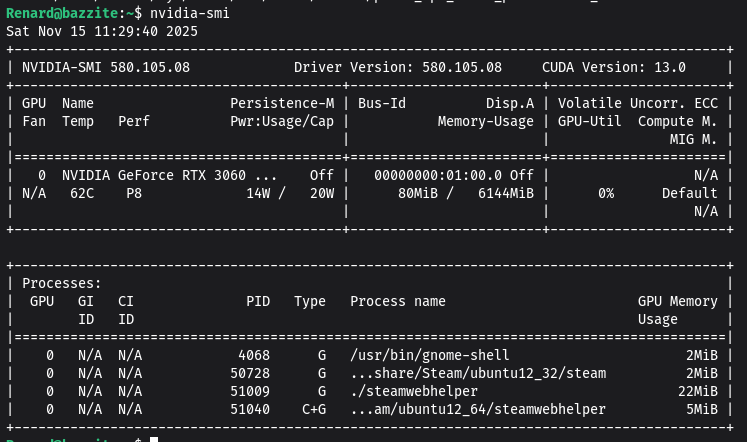Click the Processes: section label
747x442 pixels.
62,284
